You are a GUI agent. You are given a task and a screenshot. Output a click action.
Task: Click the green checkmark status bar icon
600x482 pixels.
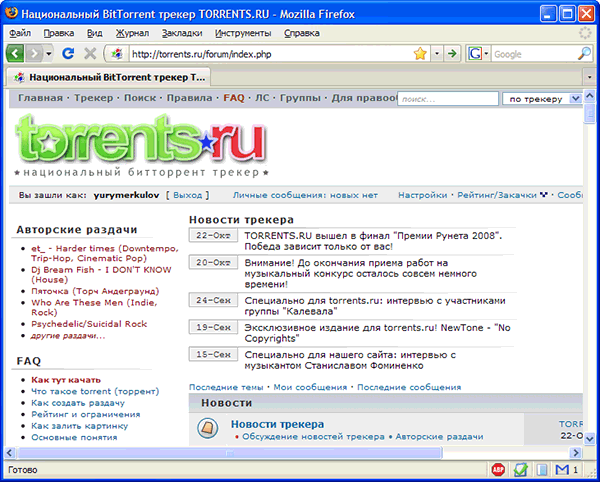coord(520,469)
